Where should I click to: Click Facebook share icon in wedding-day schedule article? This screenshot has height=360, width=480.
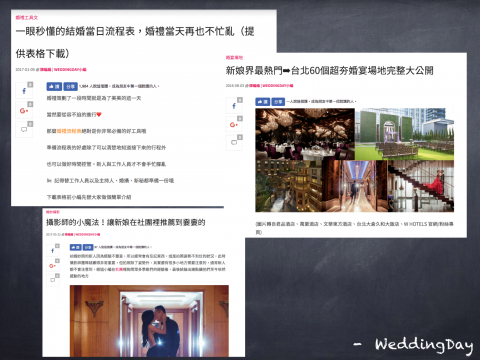pyautogui.click(x=24, y=91)
